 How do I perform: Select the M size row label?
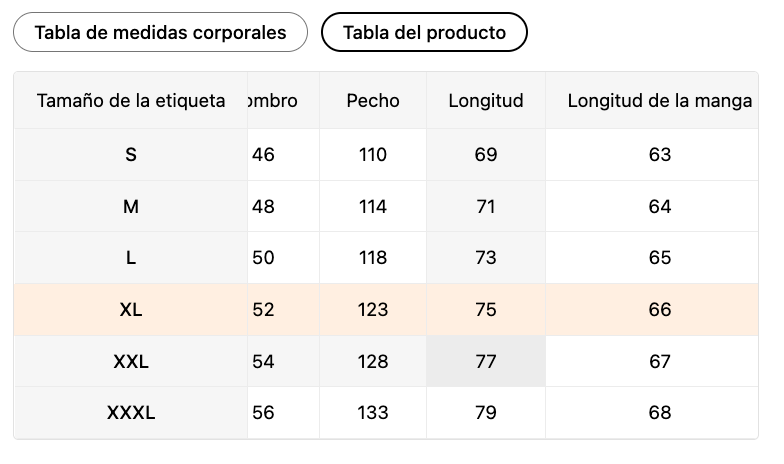(x=131, y=206)
